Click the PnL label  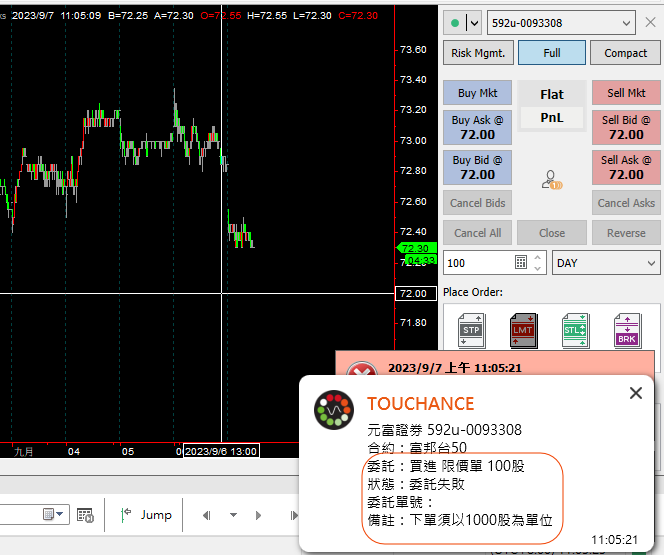[552, 117]
